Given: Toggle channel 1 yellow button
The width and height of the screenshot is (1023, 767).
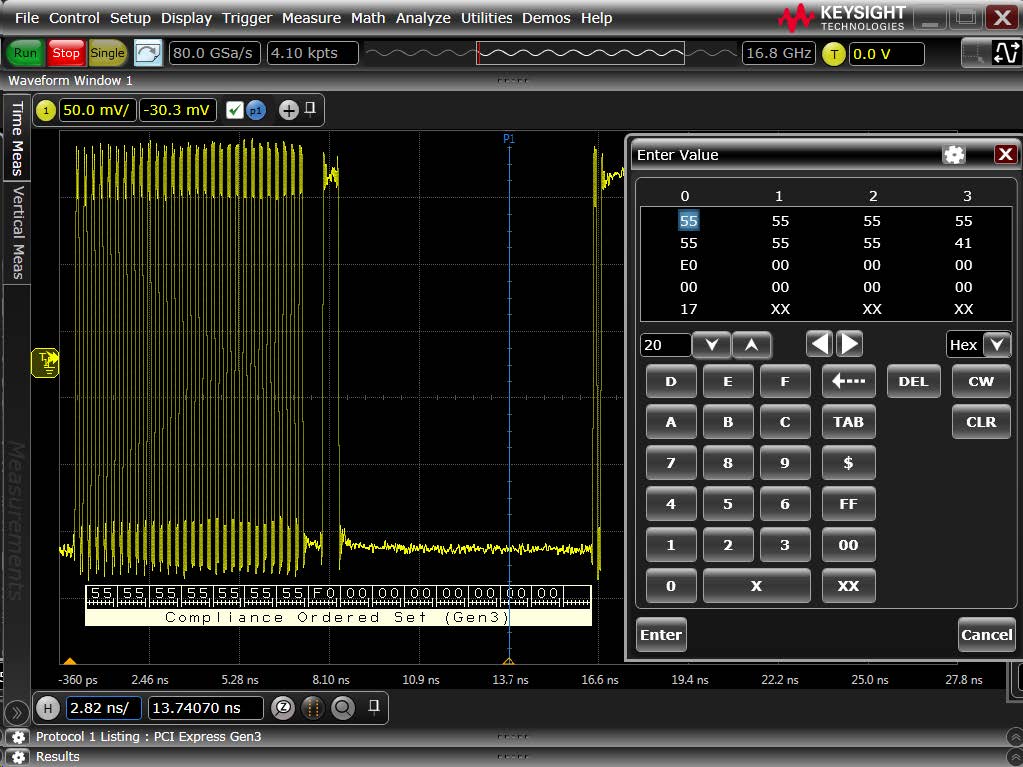Looking at the screenshot, I should pyautogui.click(x=46, y=110).
